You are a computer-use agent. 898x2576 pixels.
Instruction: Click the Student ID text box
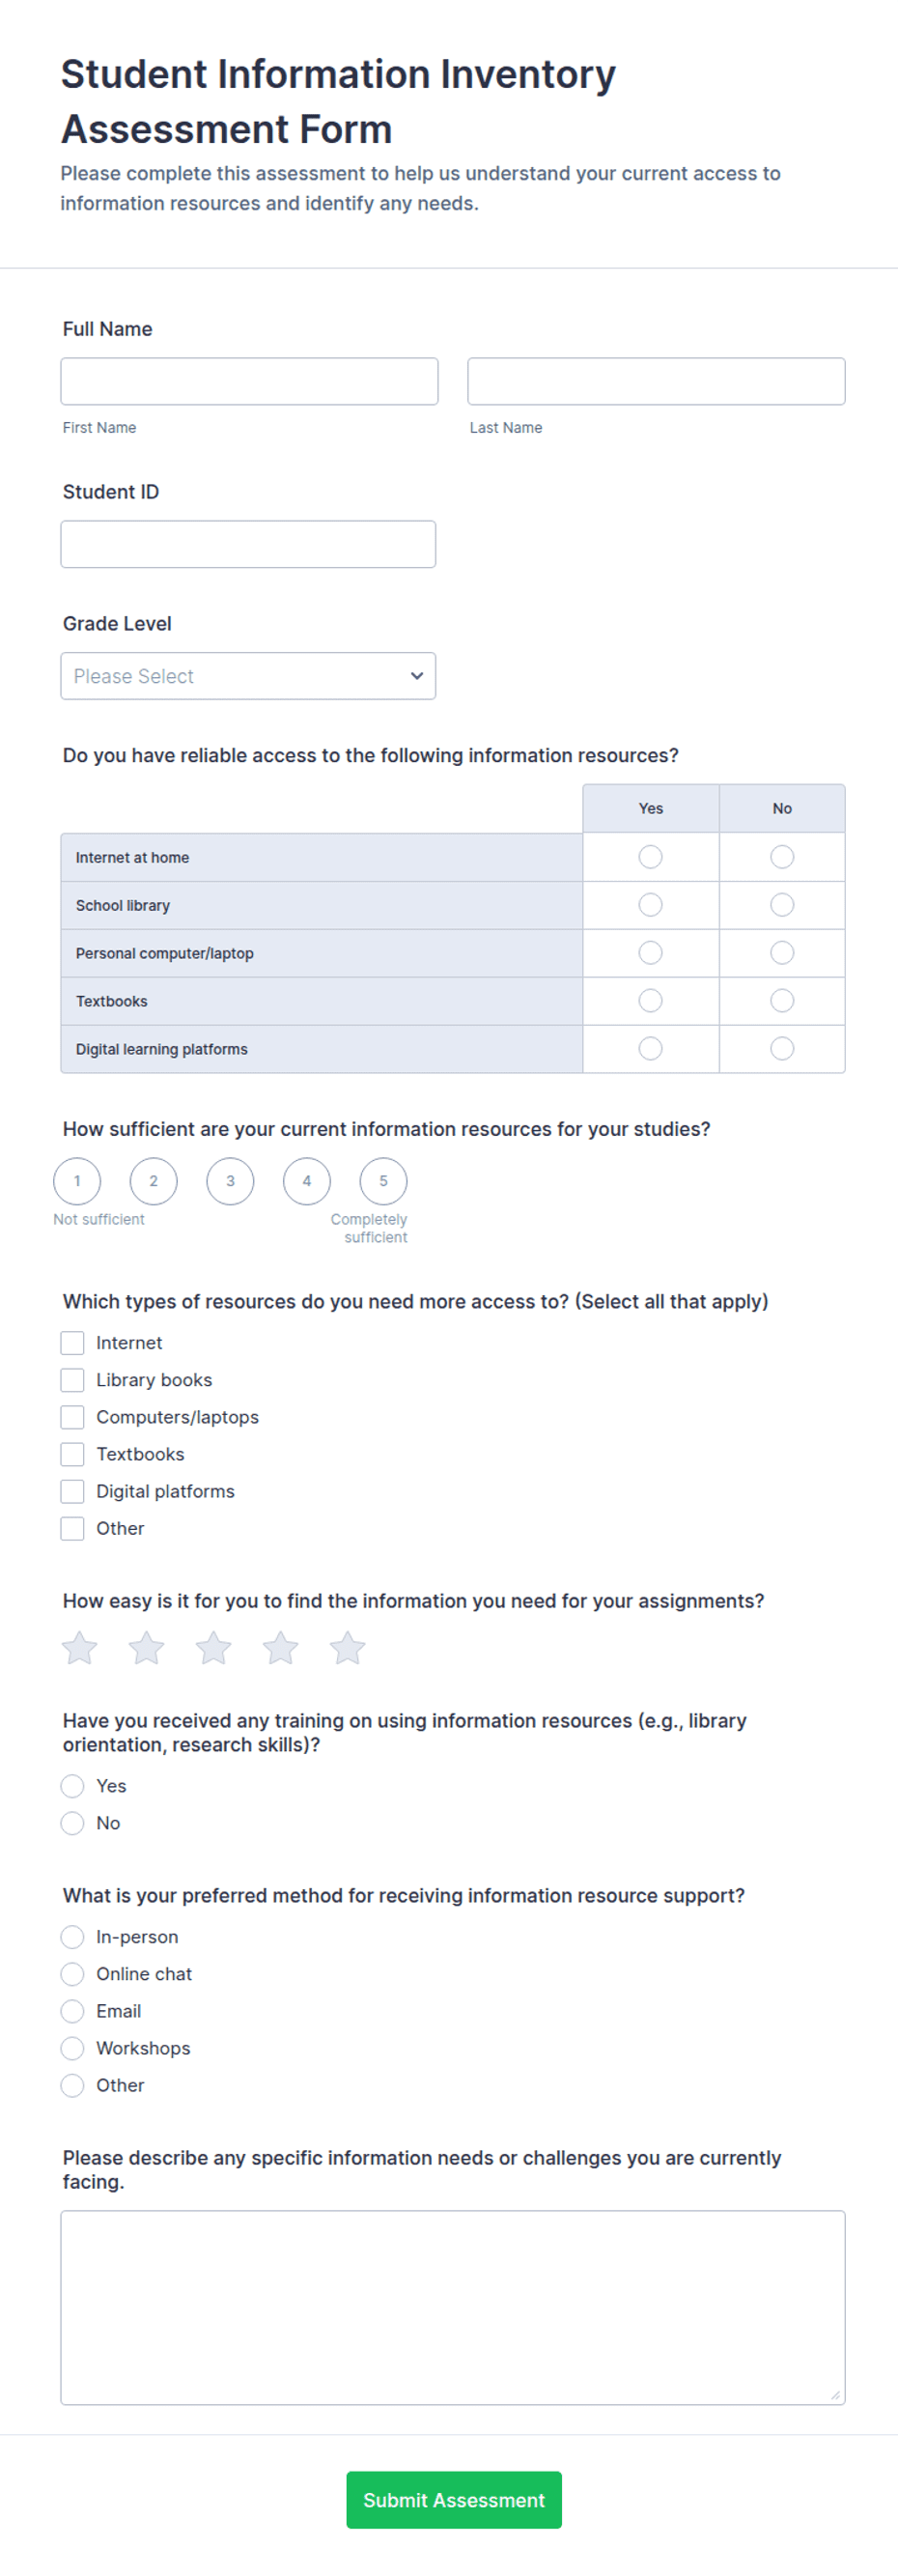pyautogui.click(x=248, y=544)
